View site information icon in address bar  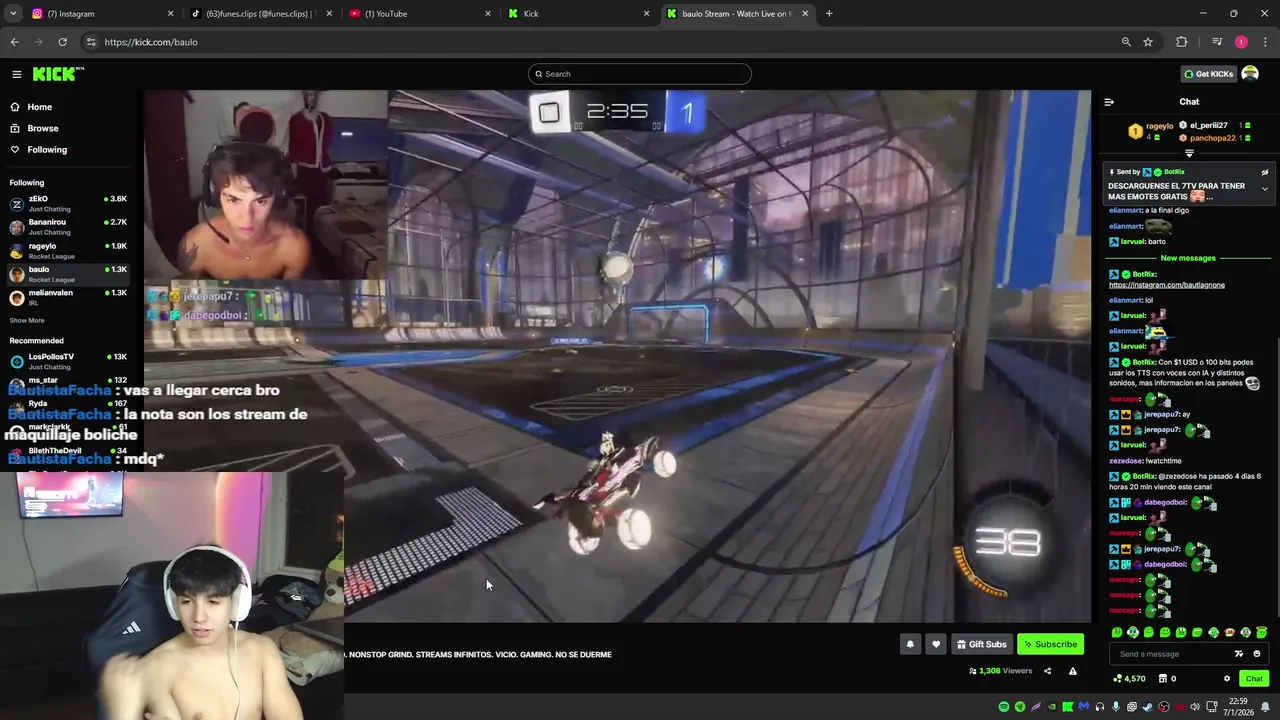point(91,42)
